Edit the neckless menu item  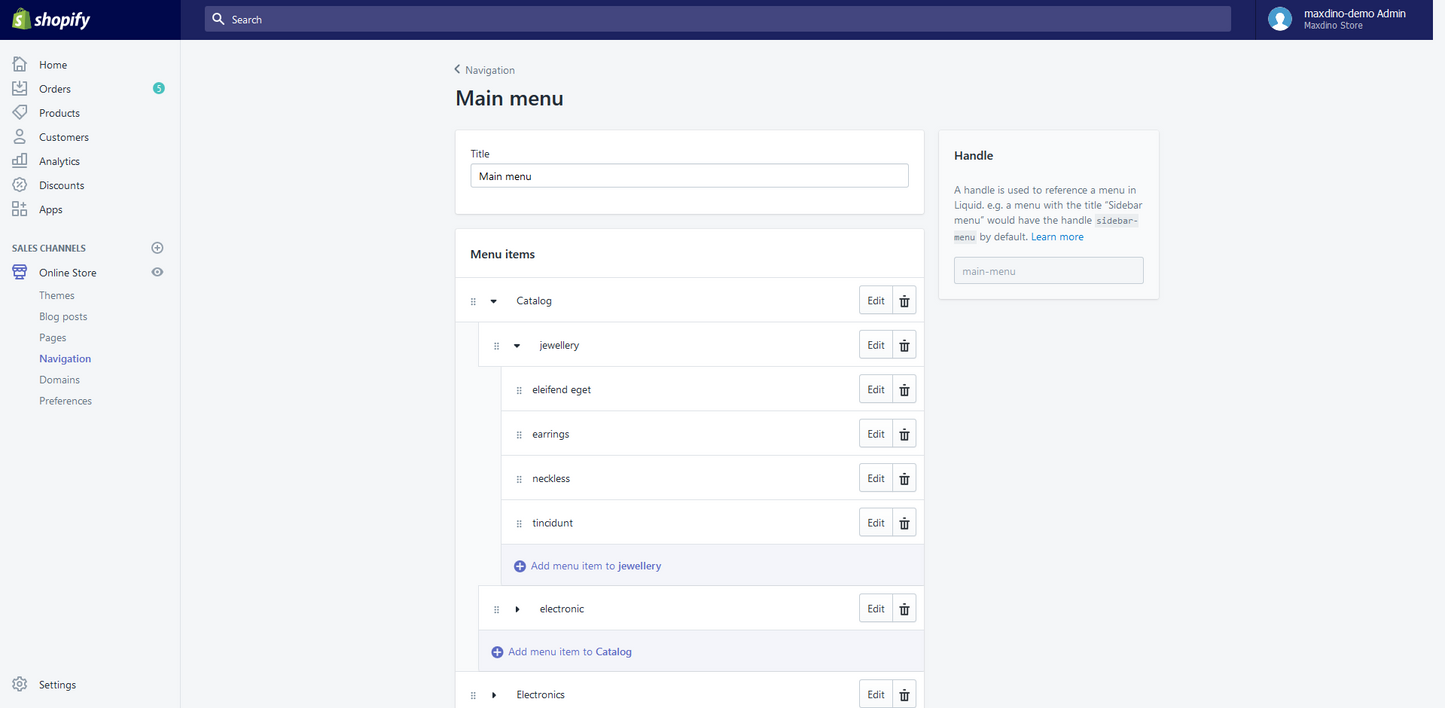[874, 477]
